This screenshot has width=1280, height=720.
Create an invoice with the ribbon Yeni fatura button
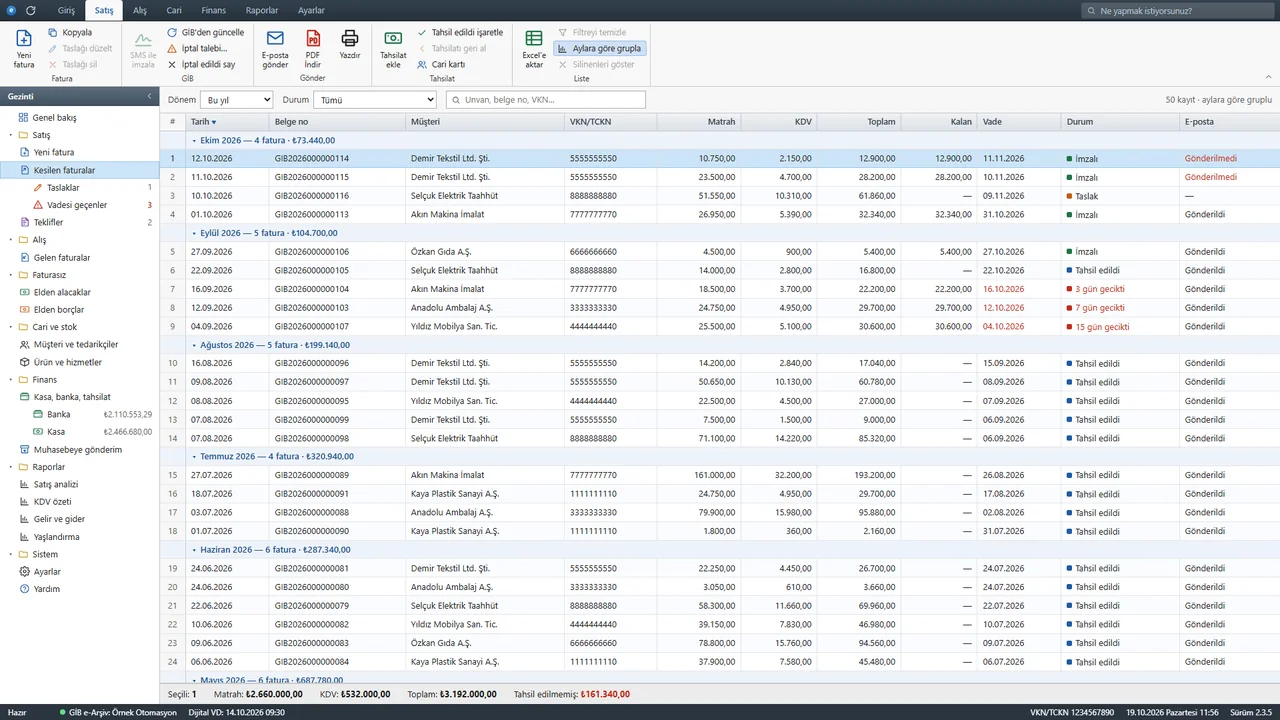pos(24,48)
